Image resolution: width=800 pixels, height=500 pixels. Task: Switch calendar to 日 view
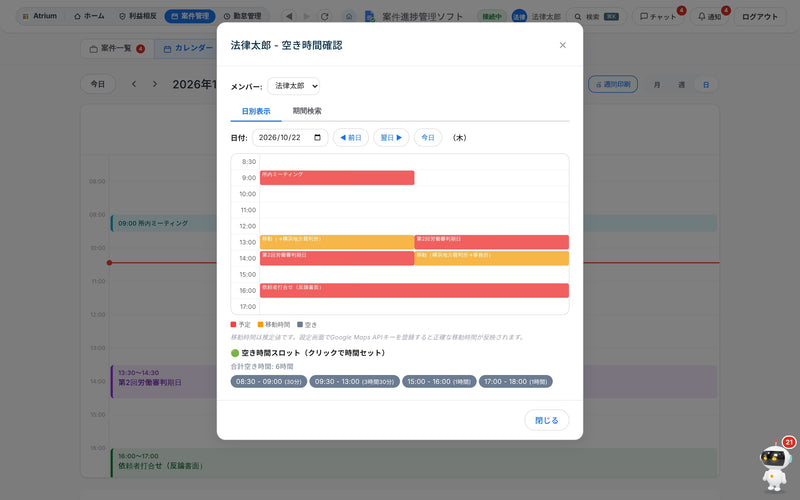pyautogui.click(x=706, y=85)
